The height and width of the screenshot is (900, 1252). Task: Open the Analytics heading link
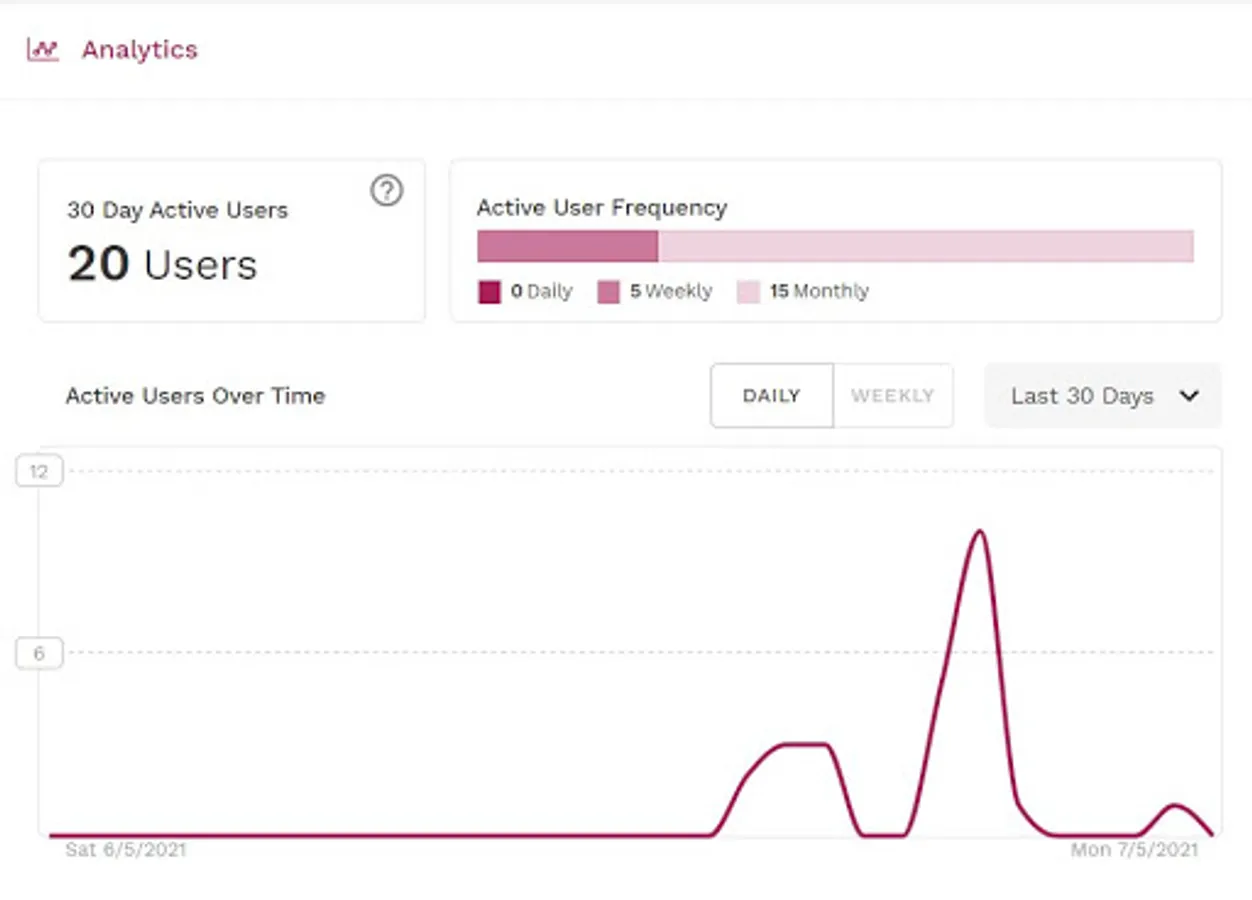[140, 50]
